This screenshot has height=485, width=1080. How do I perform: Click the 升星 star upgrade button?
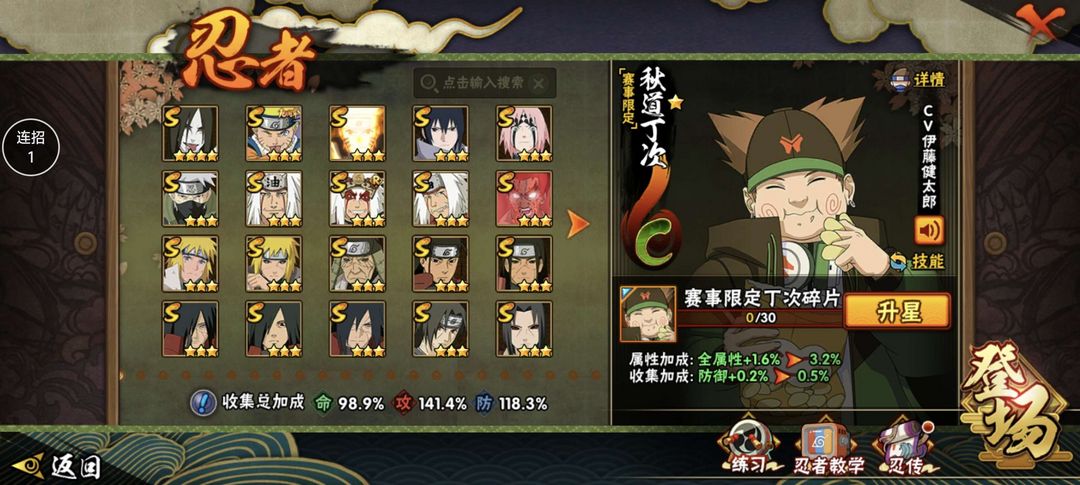pyautogui.click(x=897, y=311)
